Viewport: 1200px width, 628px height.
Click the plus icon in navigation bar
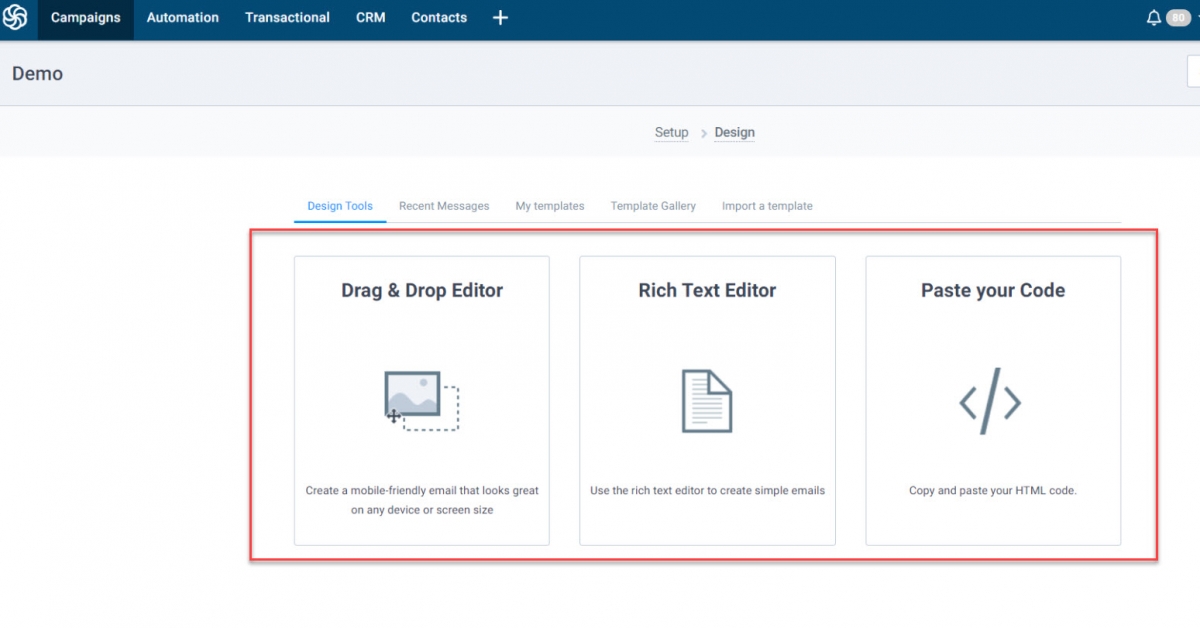click(x=500, y=18)
